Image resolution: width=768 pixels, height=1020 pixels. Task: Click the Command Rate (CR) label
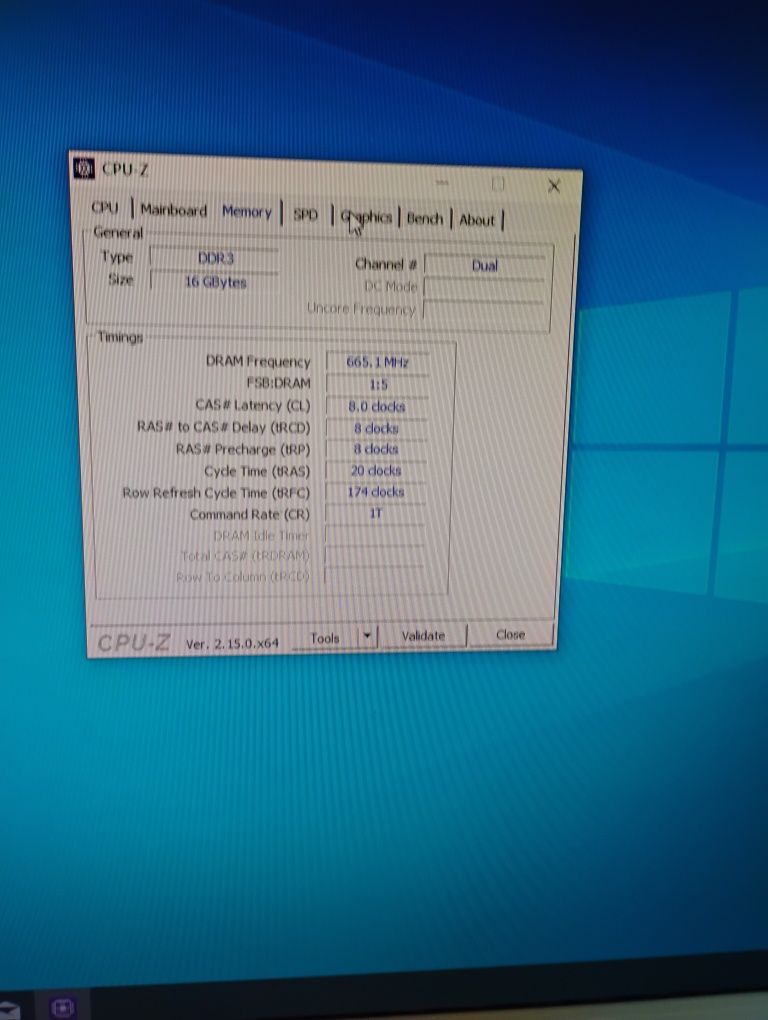point(249,514)
